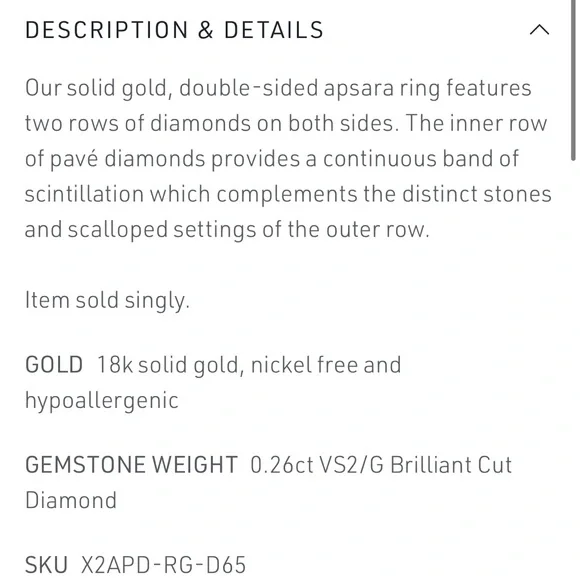Click the '0.26ct VS2/G Brilliant Cut' text

pos(381,465)
